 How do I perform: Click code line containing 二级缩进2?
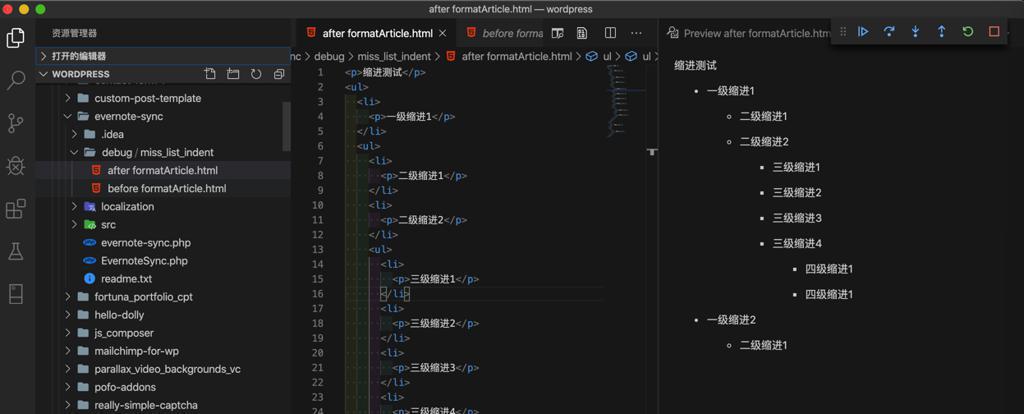[423, 220]
